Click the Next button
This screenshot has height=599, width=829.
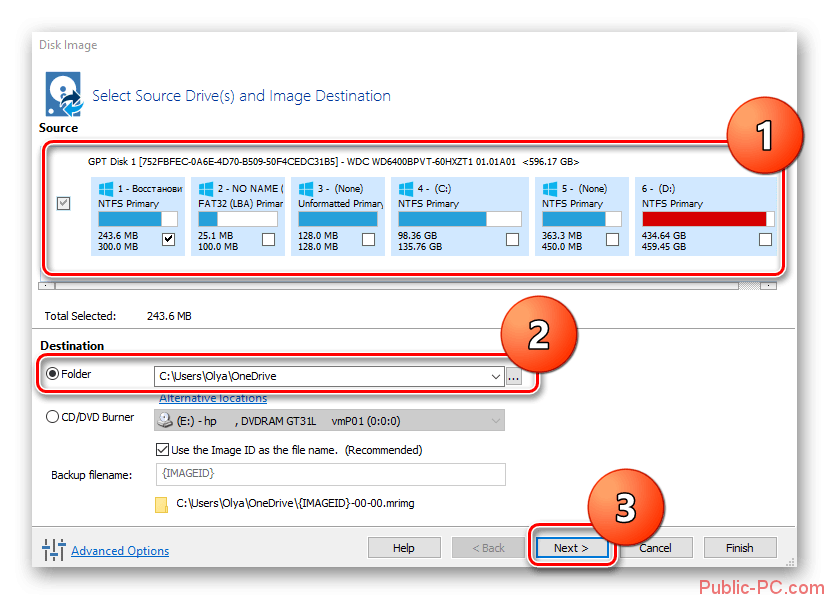coord(571,548)
